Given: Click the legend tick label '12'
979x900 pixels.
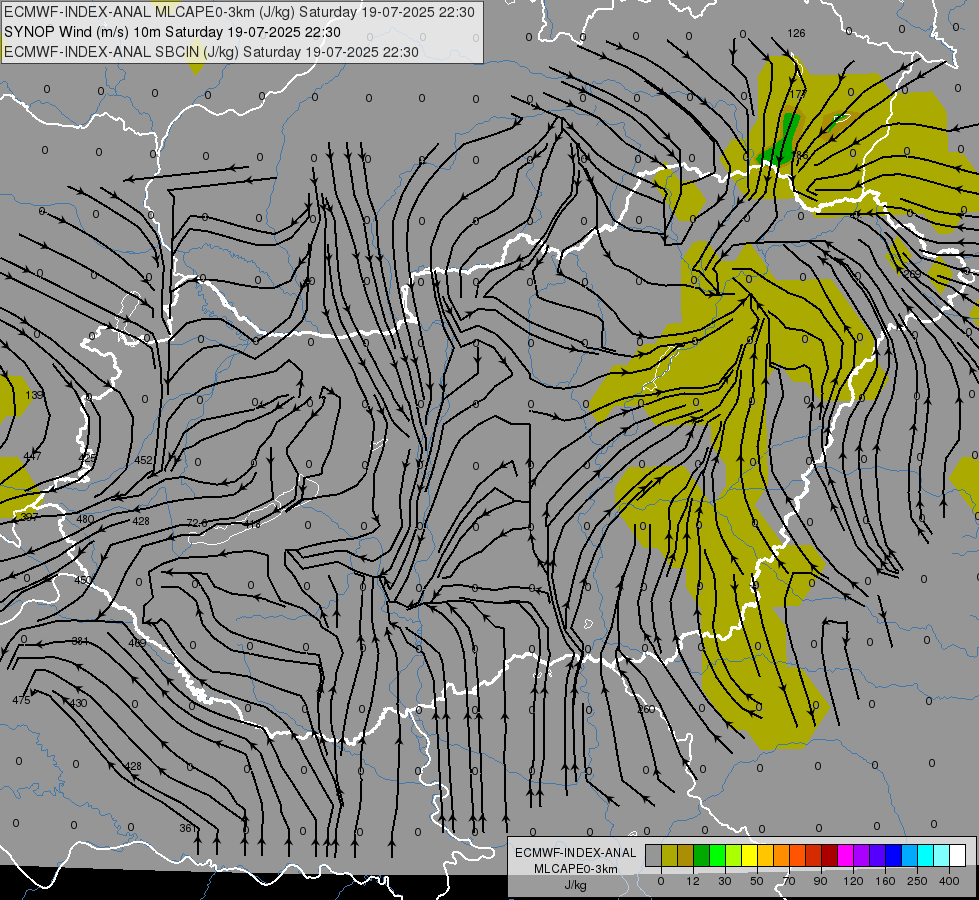Looking at the screenshot, I should point(693,881).
